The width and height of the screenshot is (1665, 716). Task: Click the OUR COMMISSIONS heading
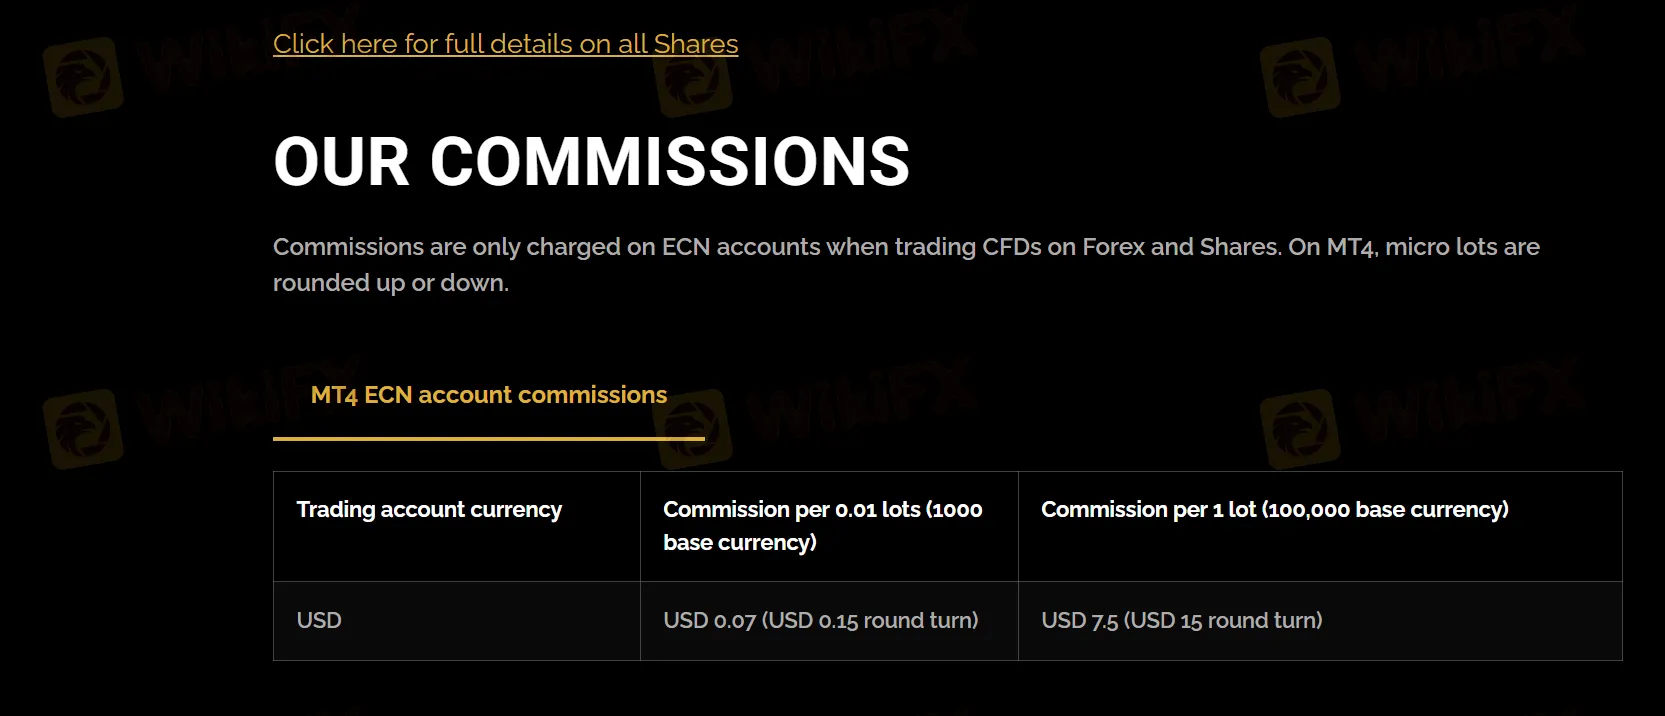[x=591, y=162]
